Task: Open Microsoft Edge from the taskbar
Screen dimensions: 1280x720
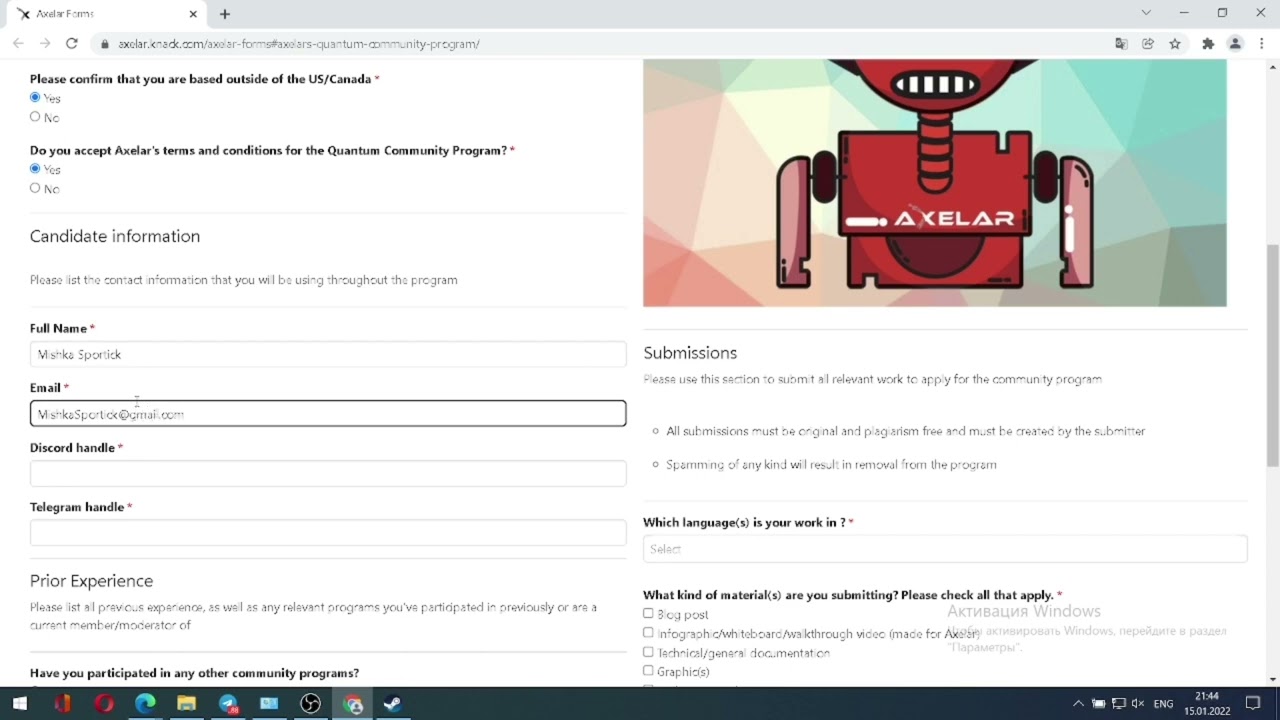Action: tap(145, 703)
